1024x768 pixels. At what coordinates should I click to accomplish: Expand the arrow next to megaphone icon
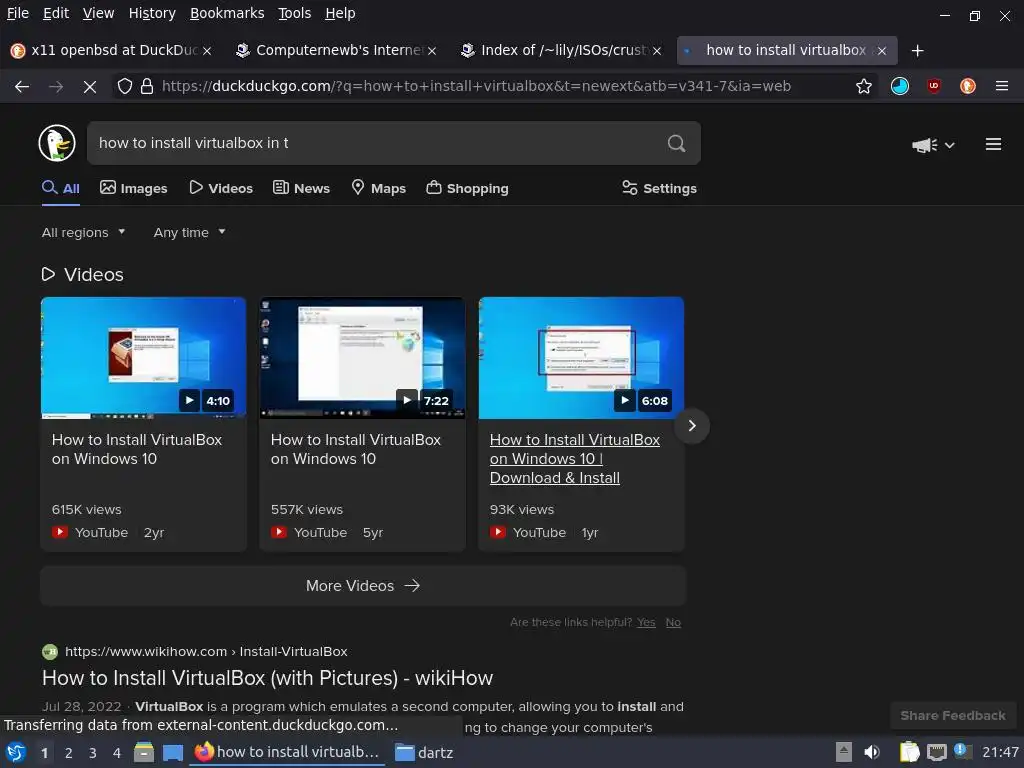coord(949,146)
